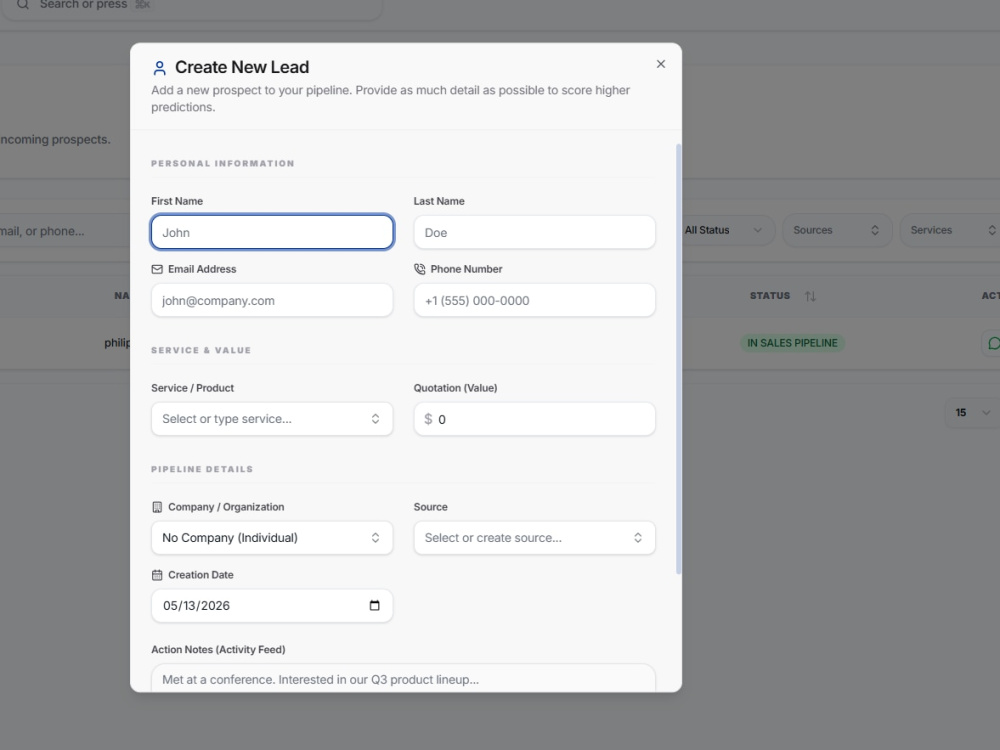The height and width of the screenshot is (750, 1000).
Task: Open the Services filter dropdown
Action: tap(952, 230)
